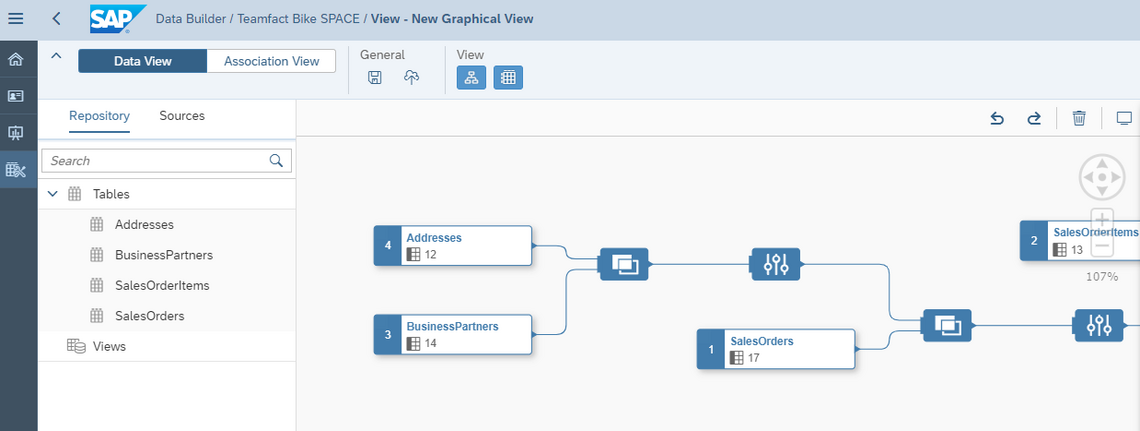
Task: Select Addresses table in repository tree
Action: (167, 225)
